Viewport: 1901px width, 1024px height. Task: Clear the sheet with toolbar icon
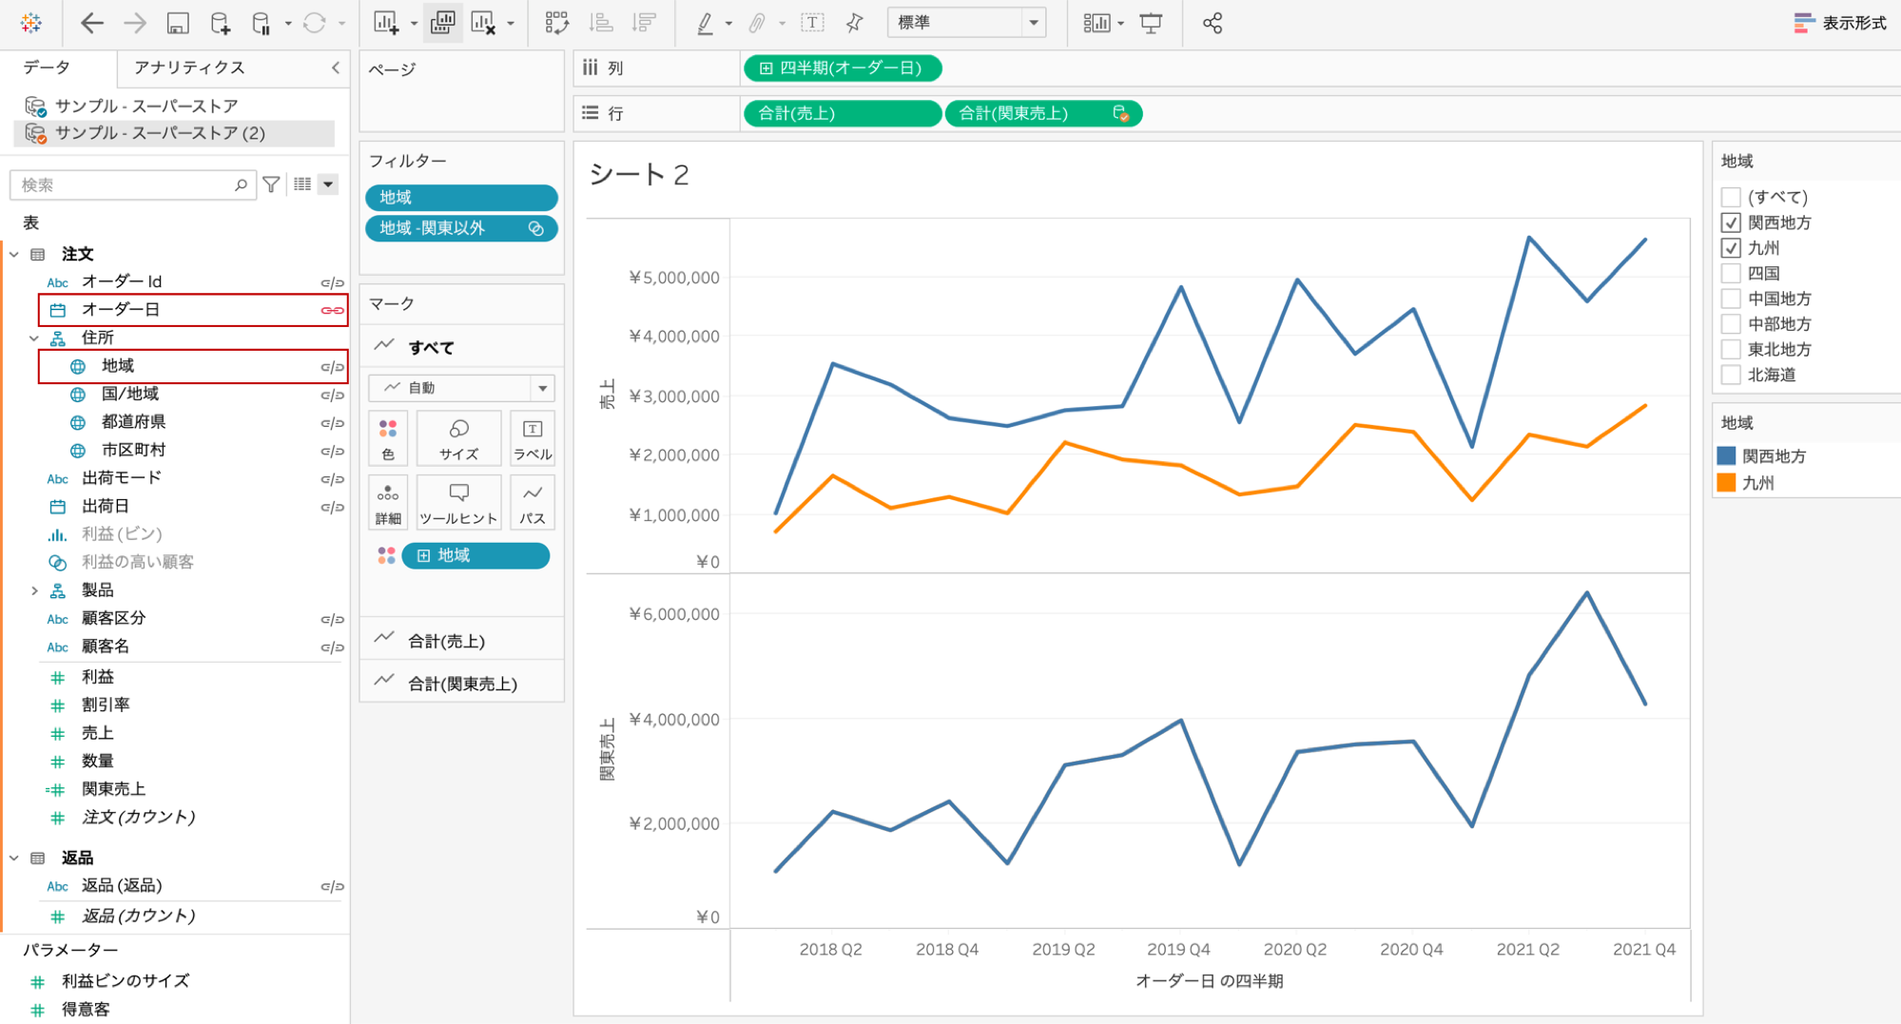(x=484, y=22)
